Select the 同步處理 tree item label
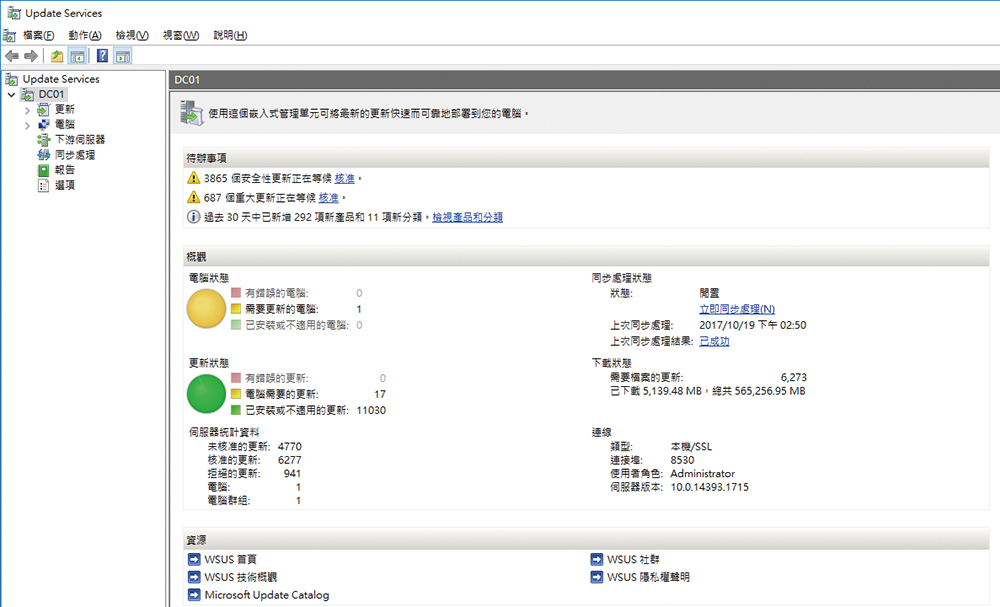 75,155
